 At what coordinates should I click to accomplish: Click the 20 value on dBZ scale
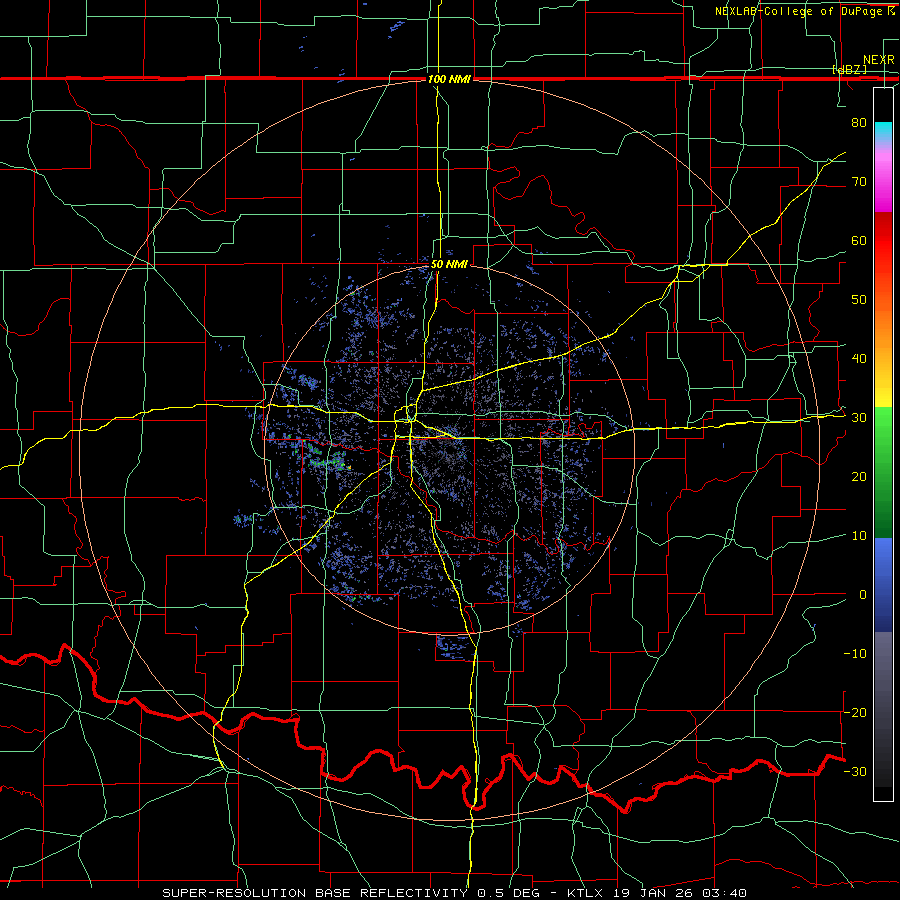pos(859,477)
